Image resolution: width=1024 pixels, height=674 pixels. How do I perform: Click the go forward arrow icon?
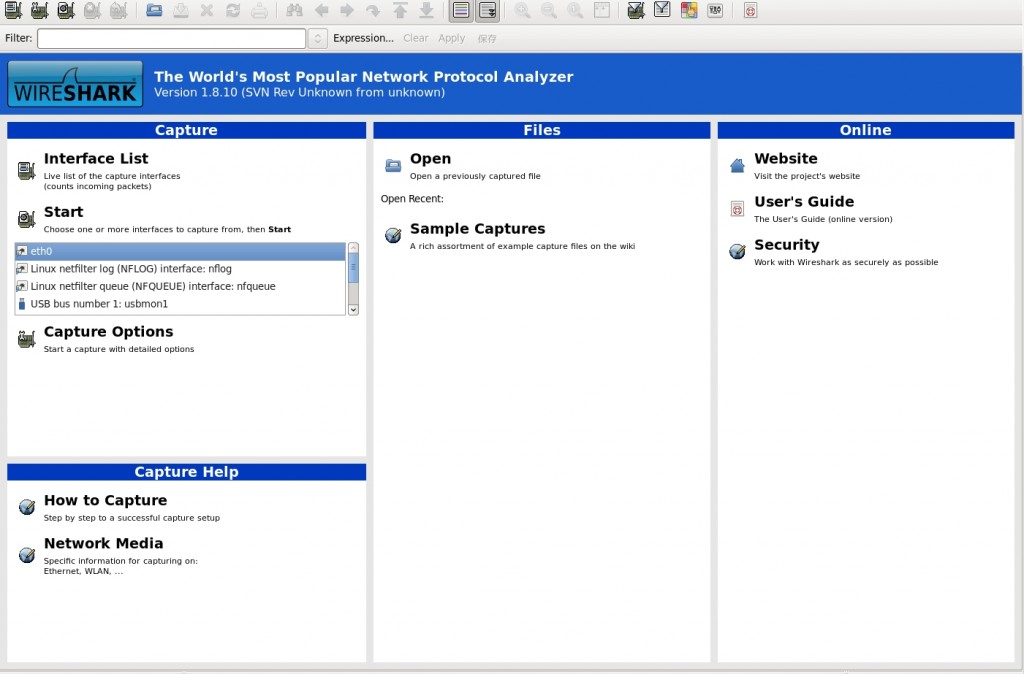click(347, 10)
